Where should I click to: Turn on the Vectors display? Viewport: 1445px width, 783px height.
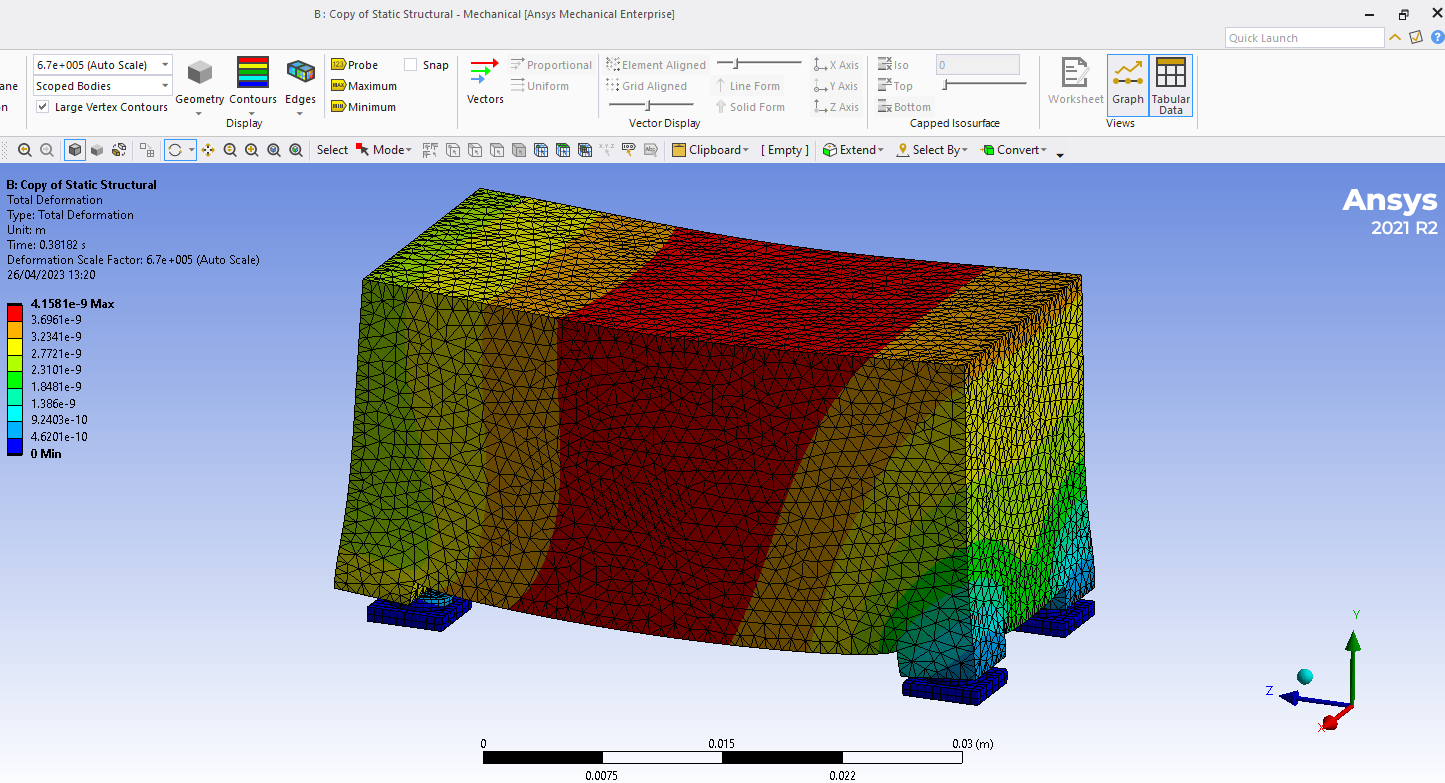point(485,80)
